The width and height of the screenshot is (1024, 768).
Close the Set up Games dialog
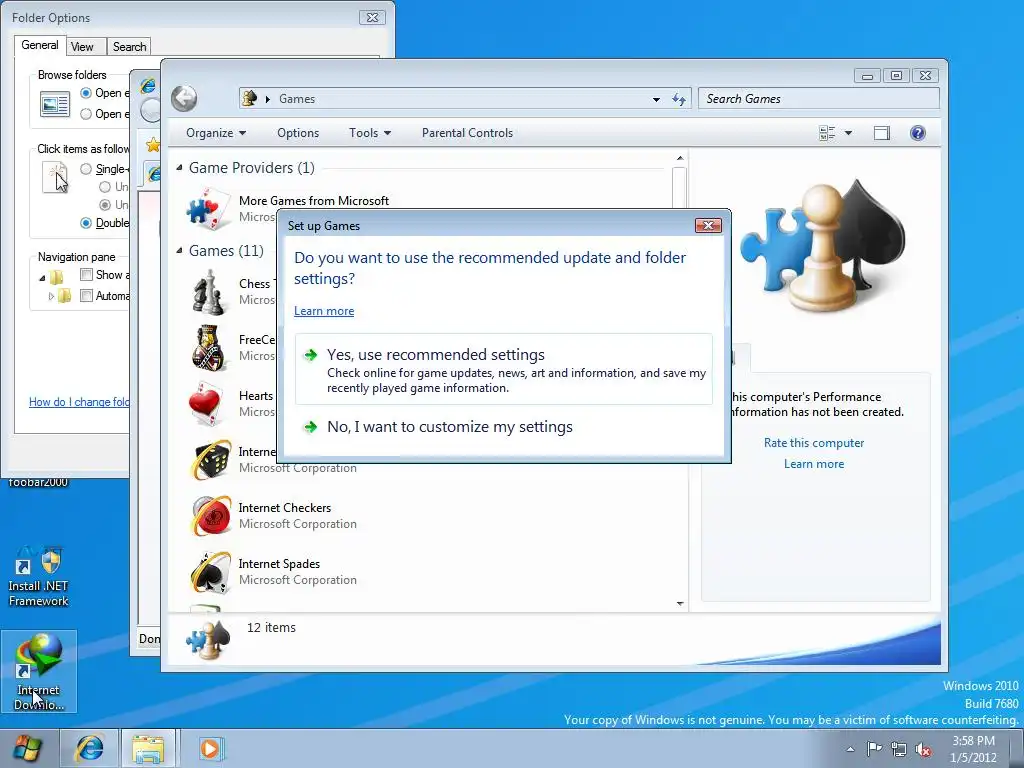(708, 225)
